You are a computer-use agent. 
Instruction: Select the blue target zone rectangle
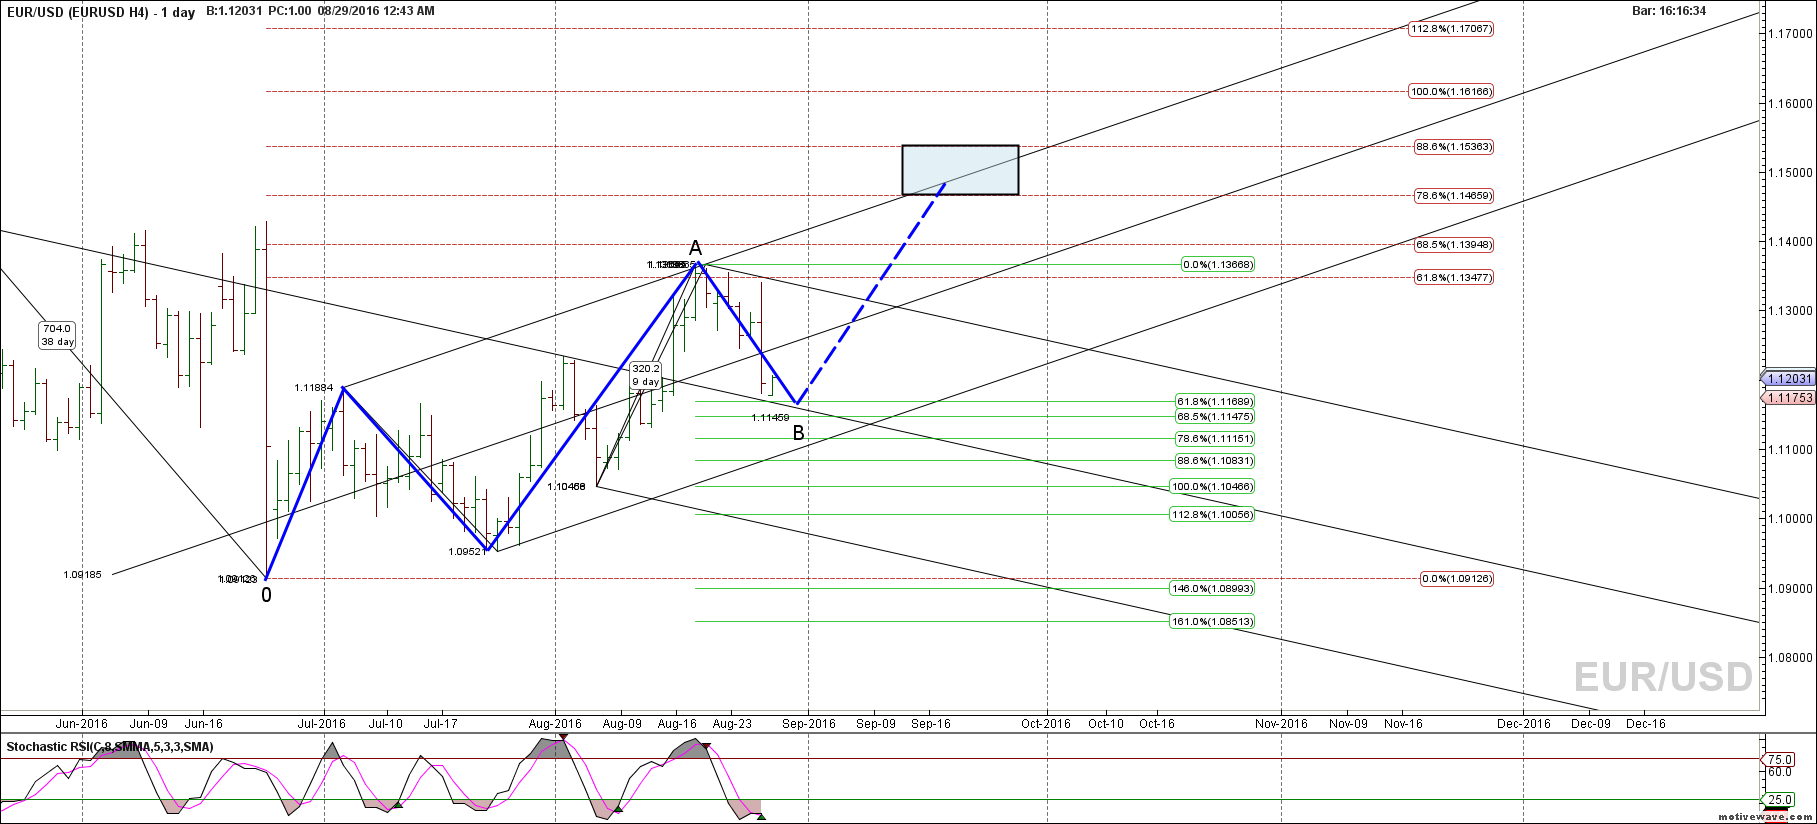coord(960,170)
